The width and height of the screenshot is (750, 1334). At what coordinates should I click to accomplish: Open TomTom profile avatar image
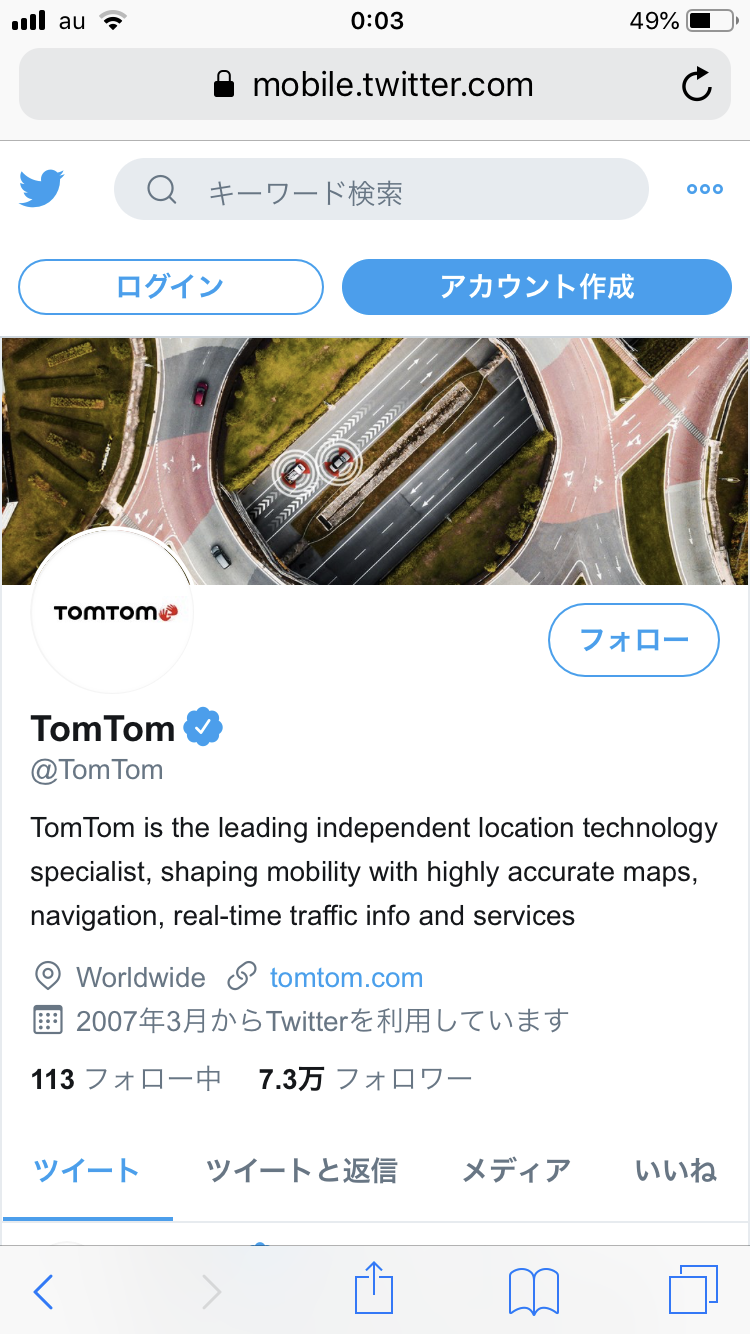[112, 612]
